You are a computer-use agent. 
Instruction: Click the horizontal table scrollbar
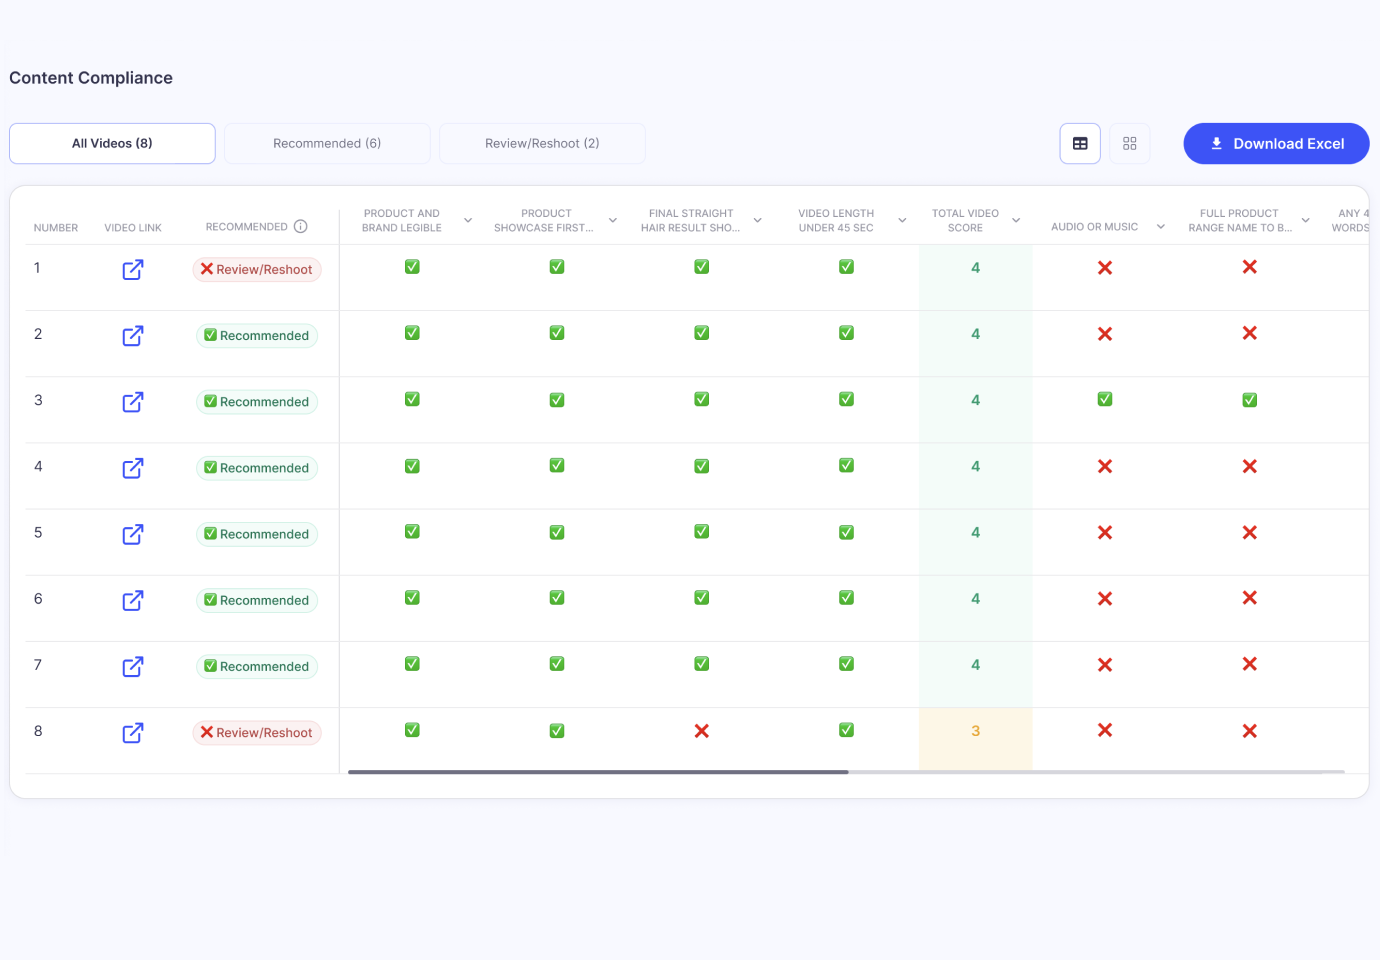click(598, 772)
